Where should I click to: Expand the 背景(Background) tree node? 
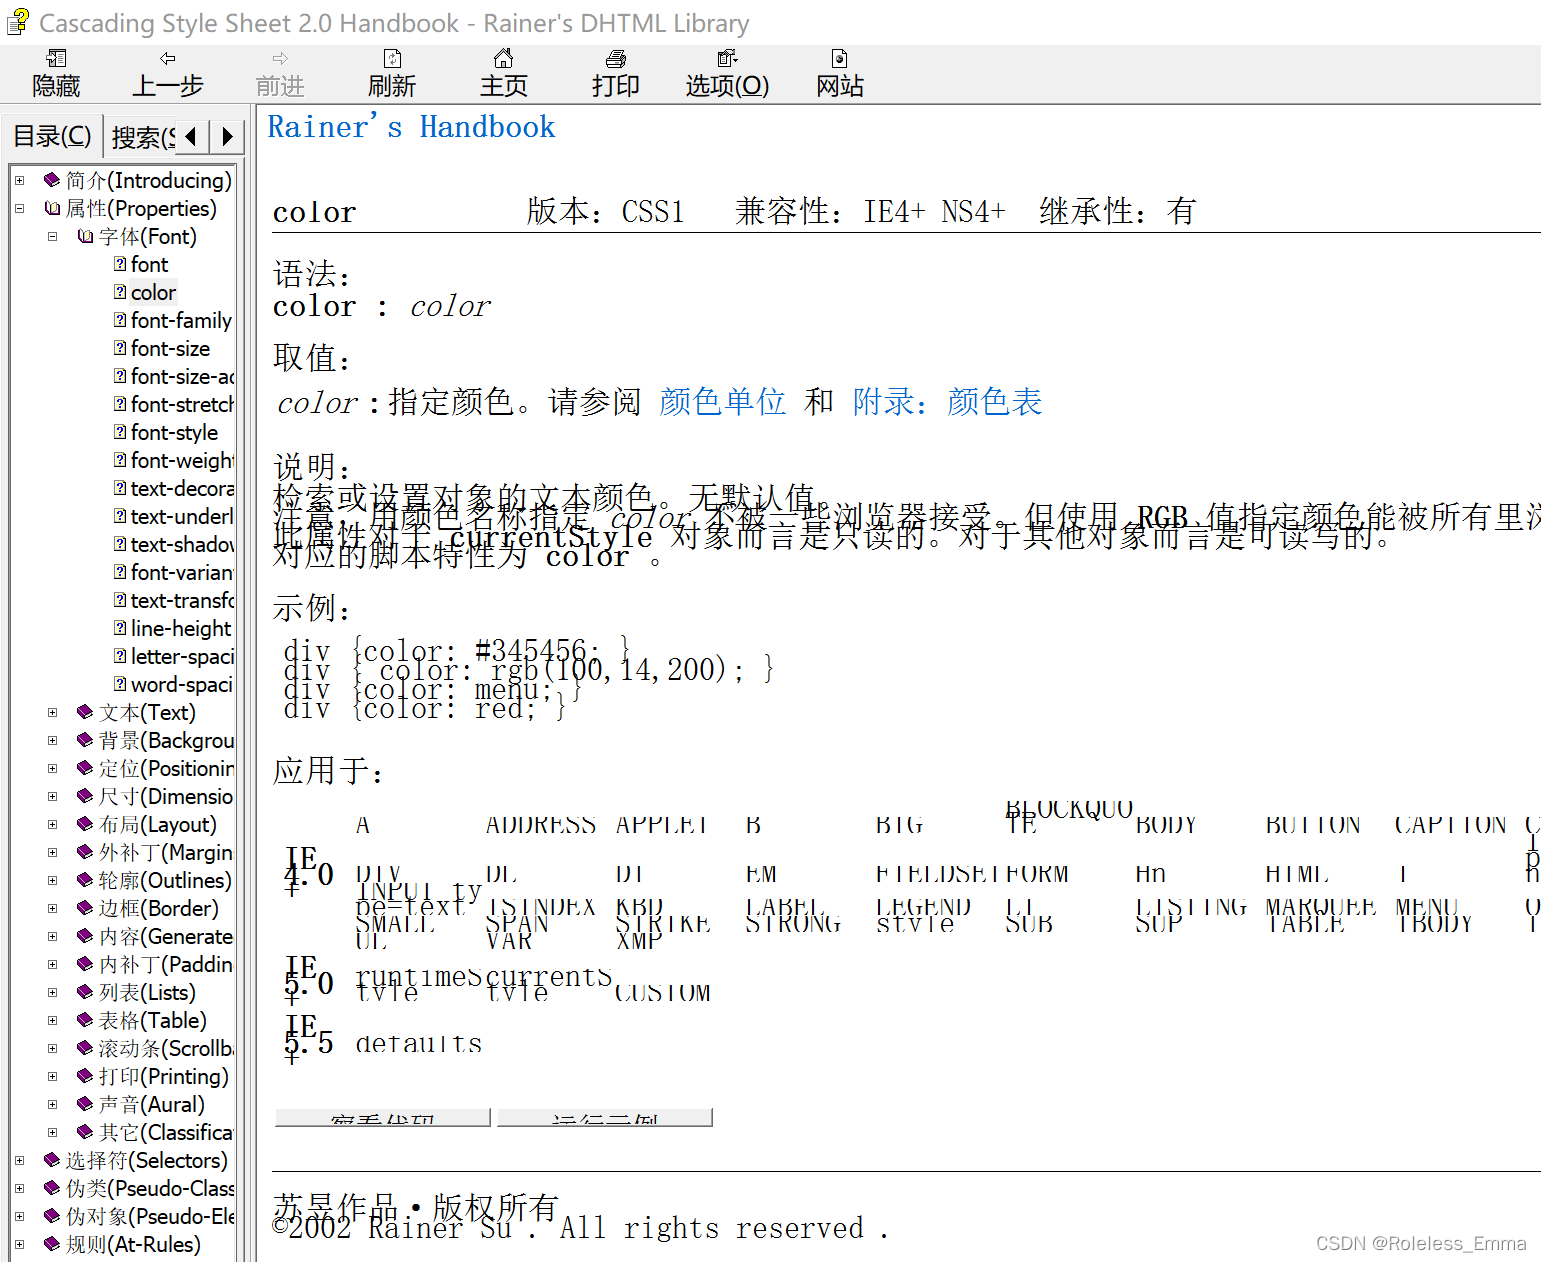click(53, 741)
